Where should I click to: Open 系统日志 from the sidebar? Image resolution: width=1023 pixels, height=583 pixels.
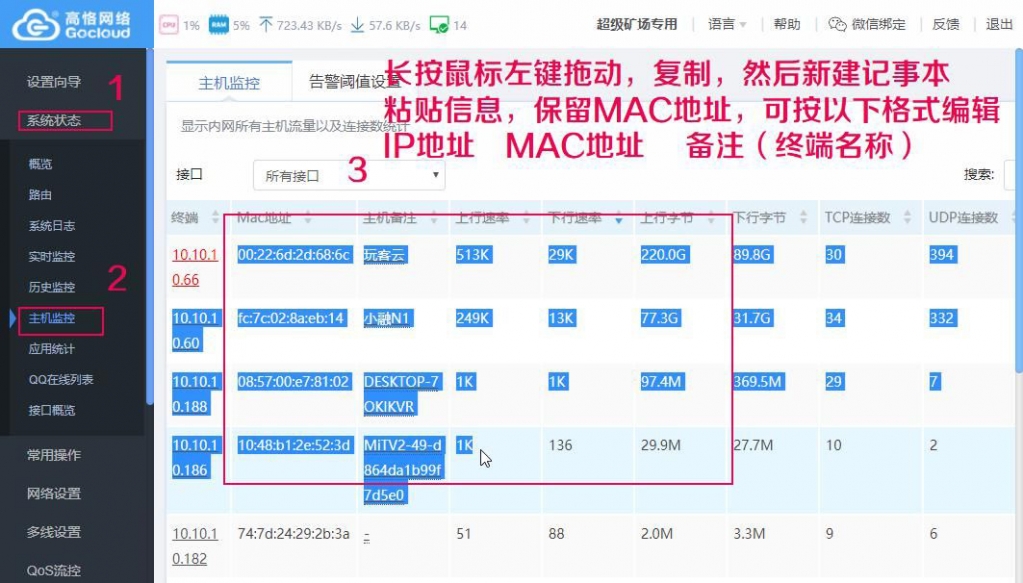(x=52, y=226)
